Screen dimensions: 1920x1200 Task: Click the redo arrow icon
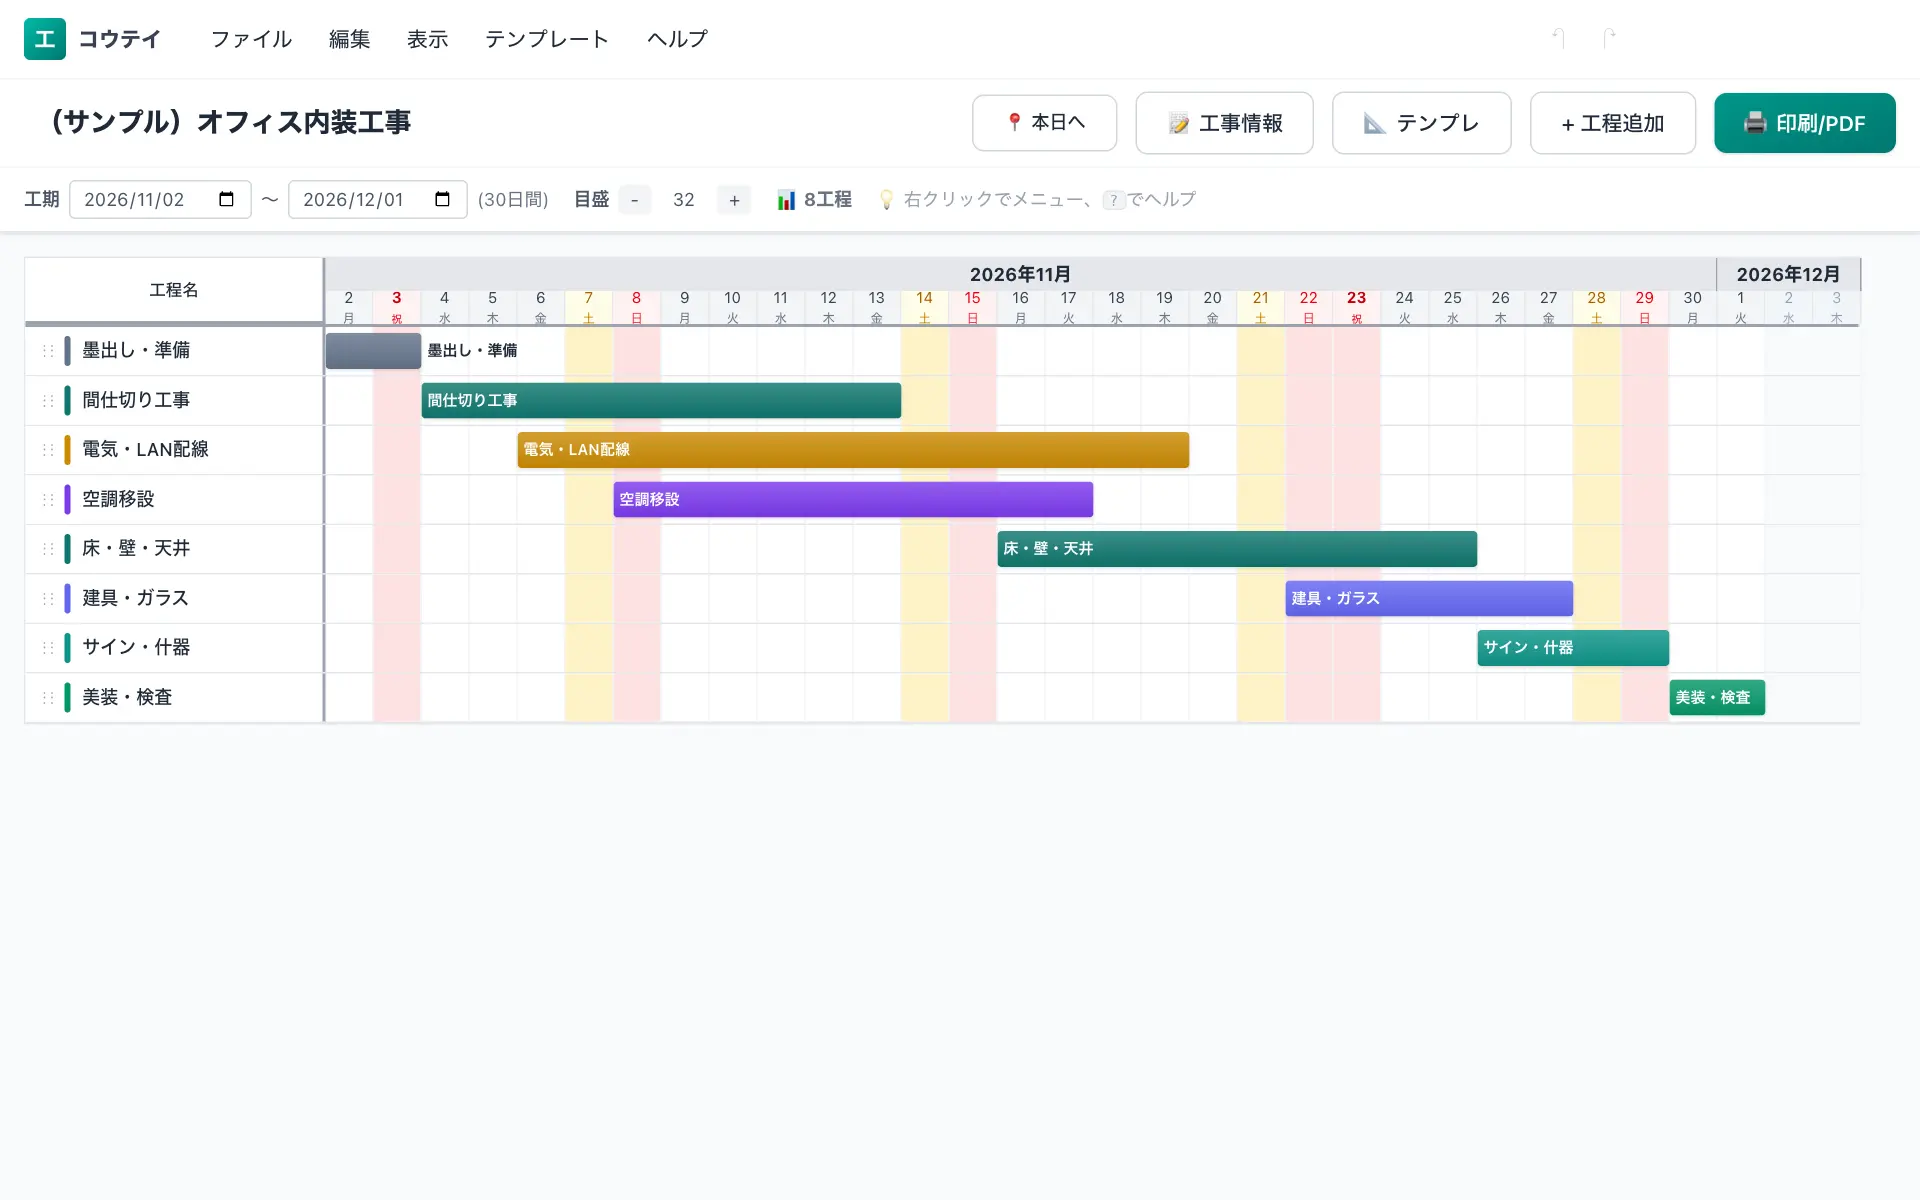1609,38
